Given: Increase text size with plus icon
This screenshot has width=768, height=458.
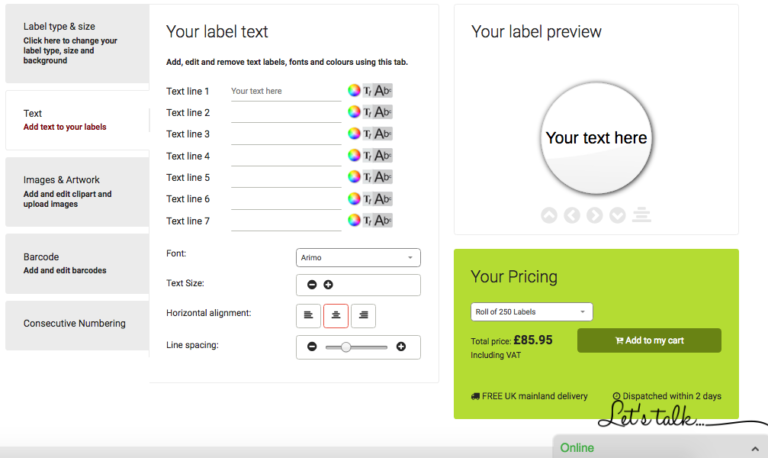Looking at the screenshot, I should [x=328, y=285].
